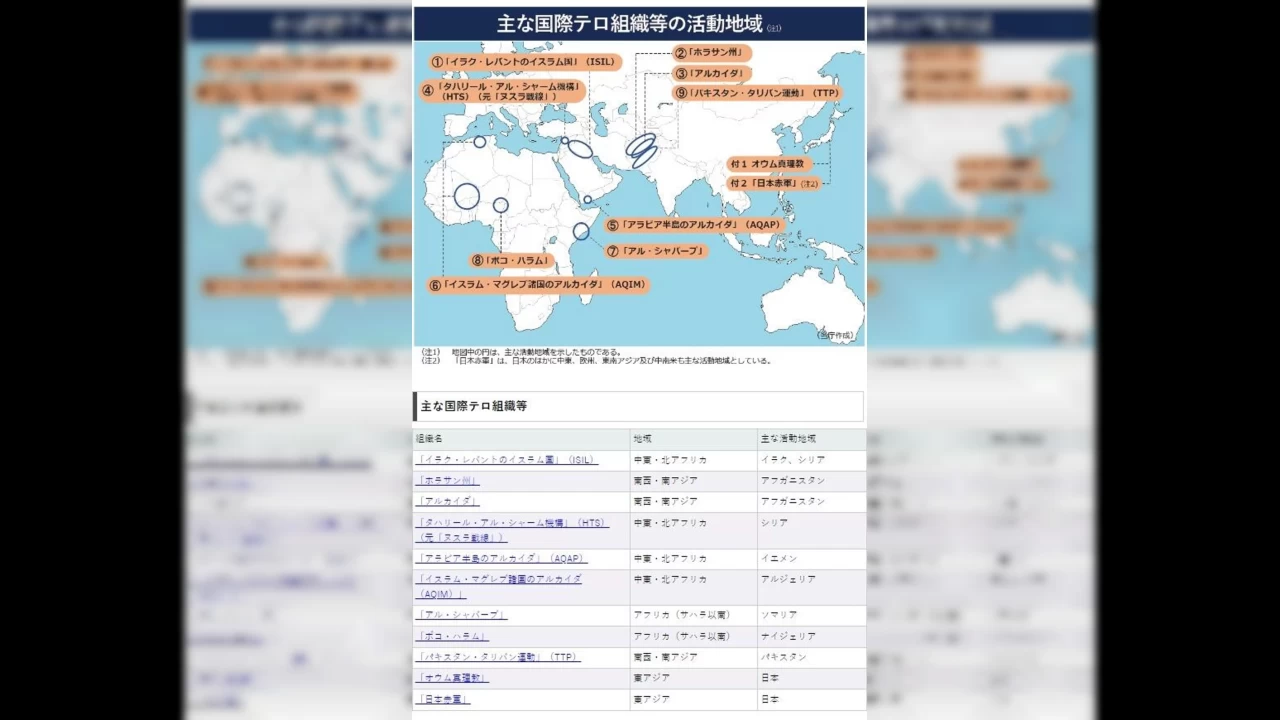Open the ISIL link in the table
Screen dimensions: 1280x720
506,460
